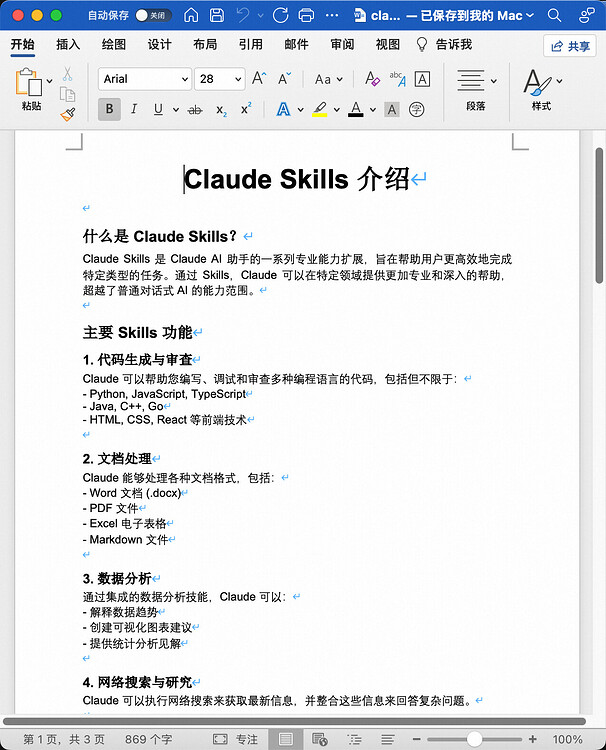Image resolution: width=606 pixels, height=750 pixels.
Task: Click the vertical scrollbar thumb
Action: coord(599,216)
